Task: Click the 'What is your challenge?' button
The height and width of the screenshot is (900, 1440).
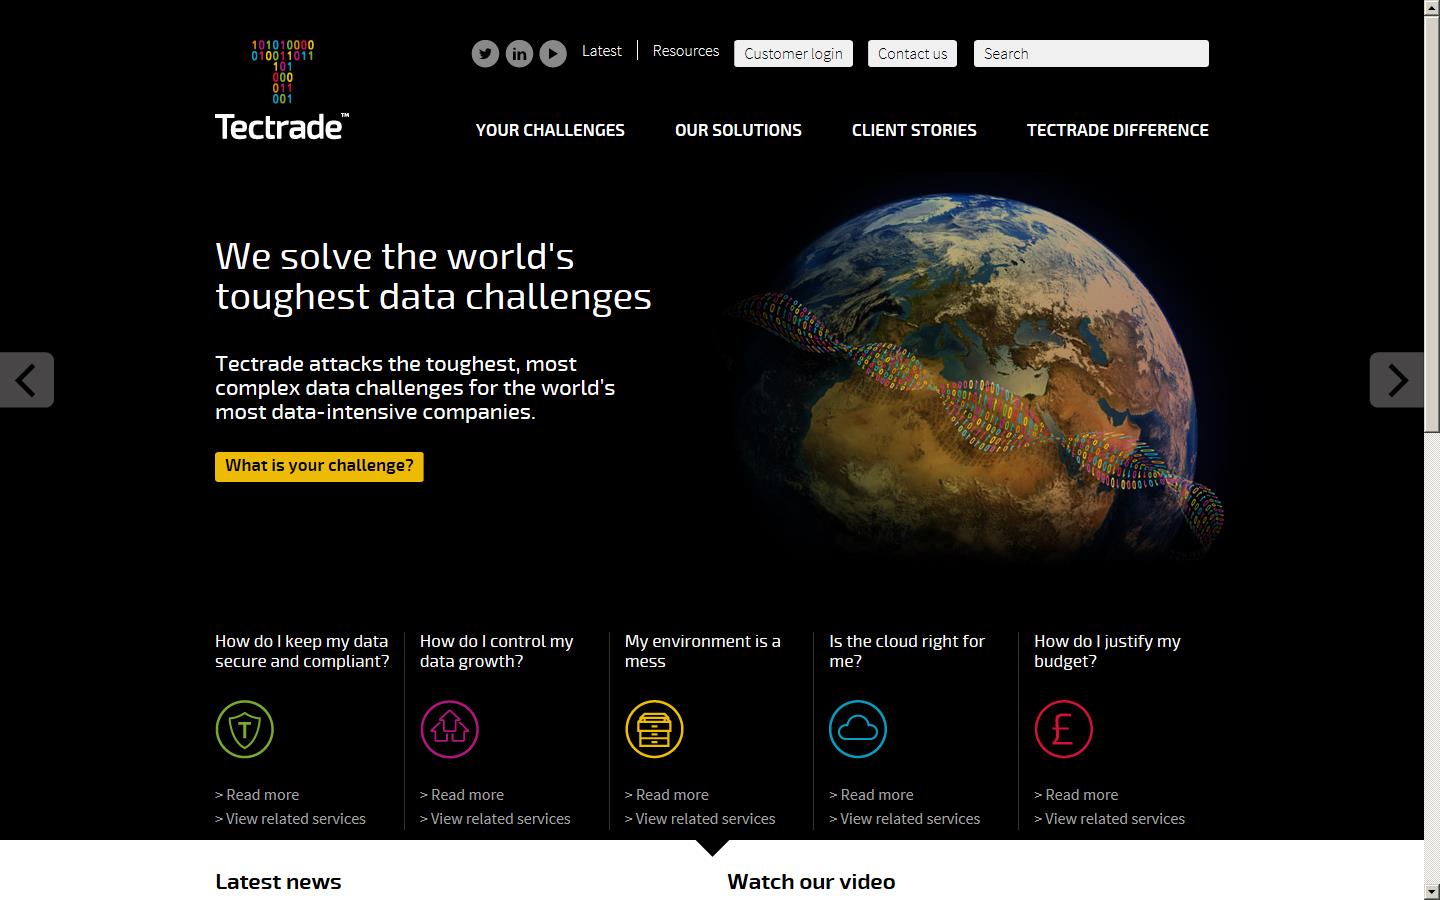Action: tap(319, 466)
